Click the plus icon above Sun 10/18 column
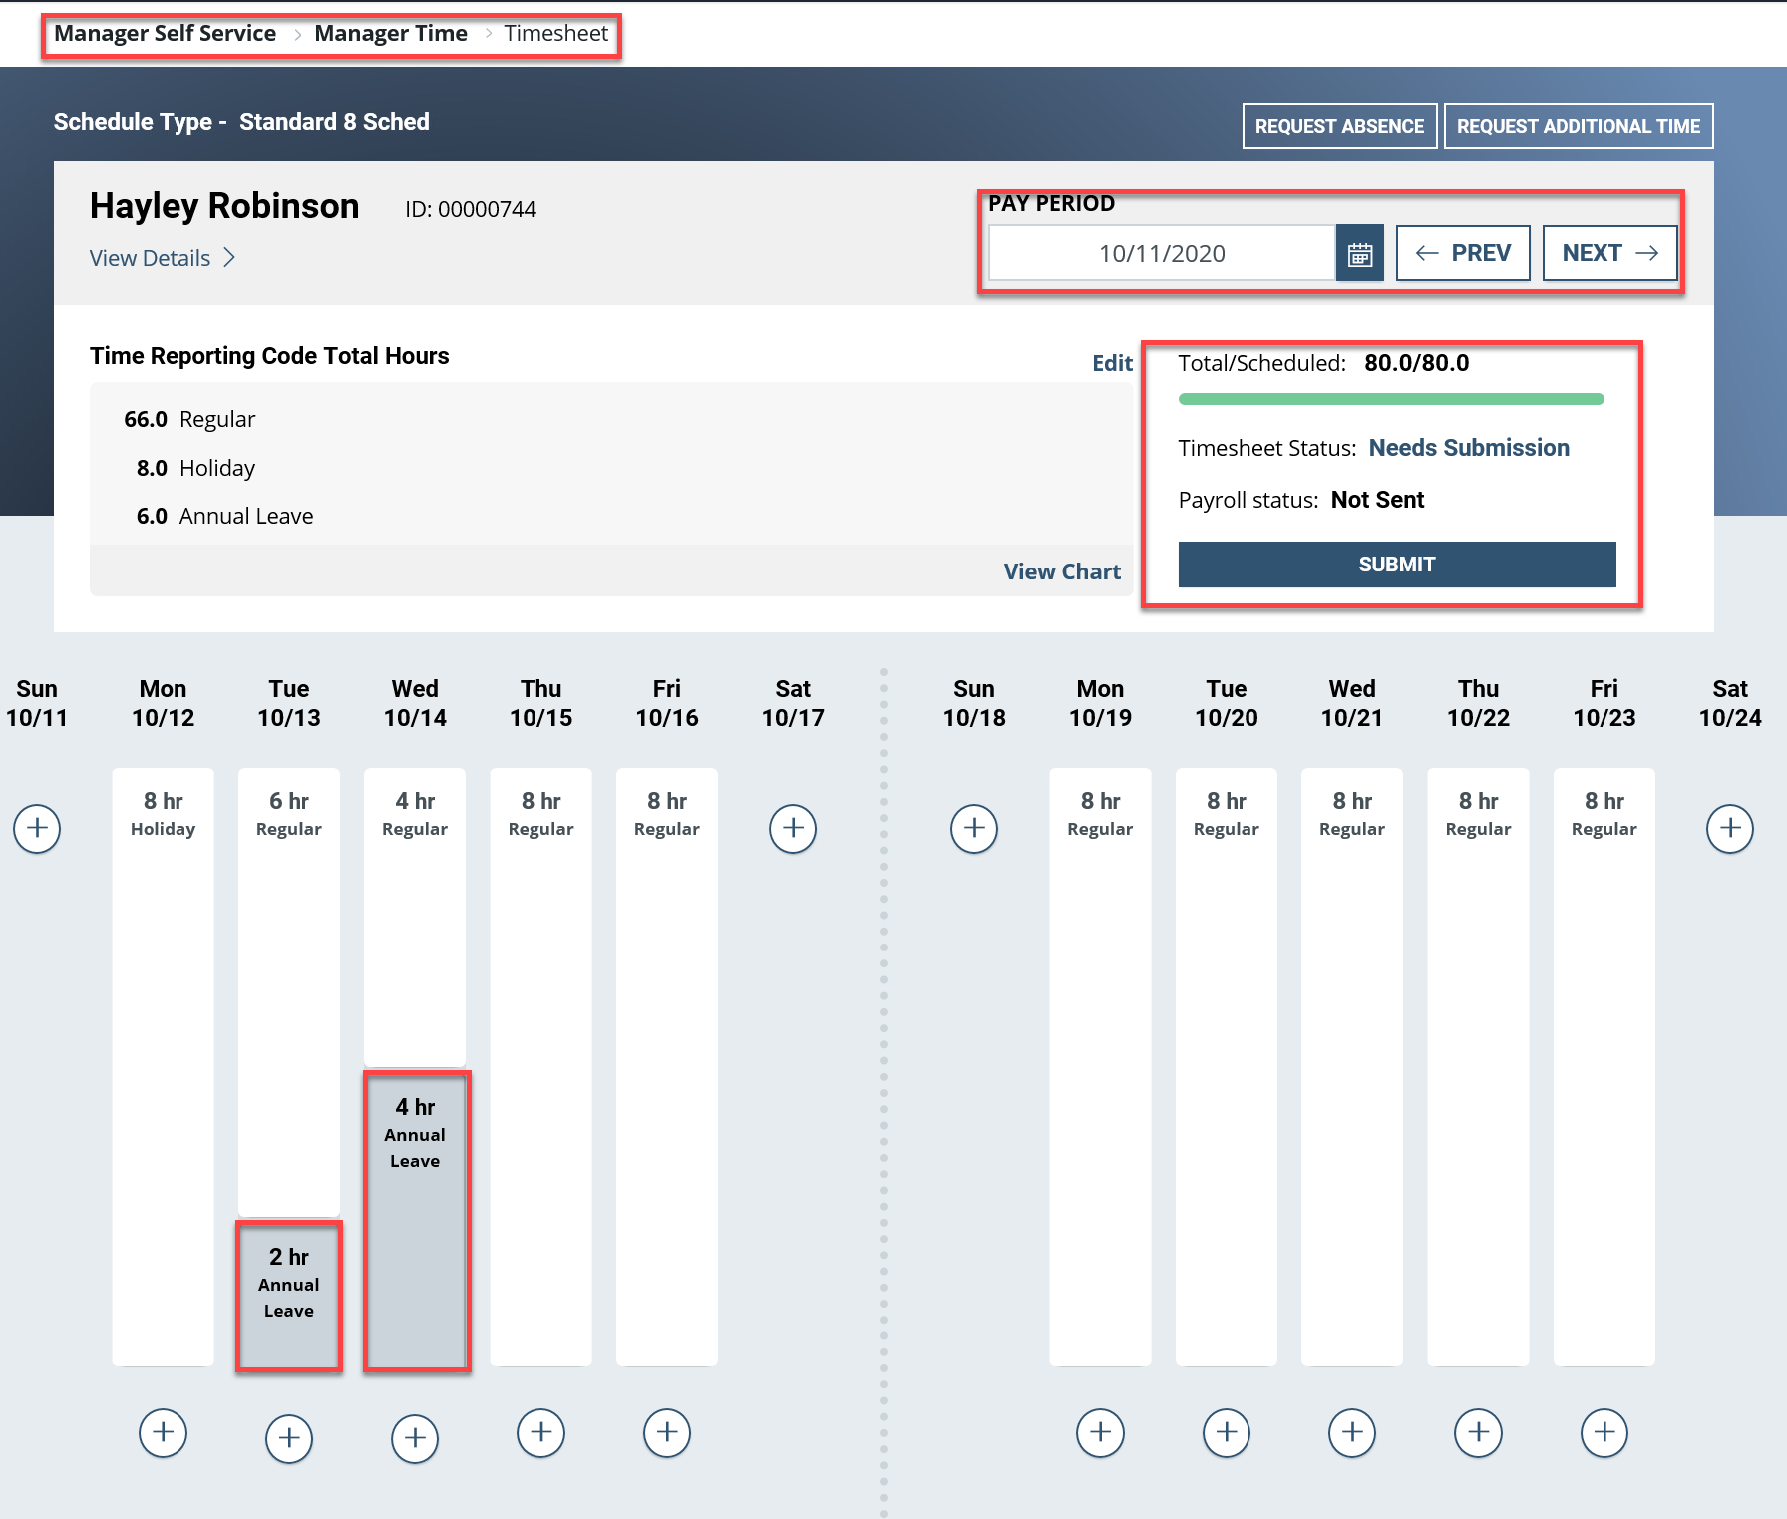 974,829
